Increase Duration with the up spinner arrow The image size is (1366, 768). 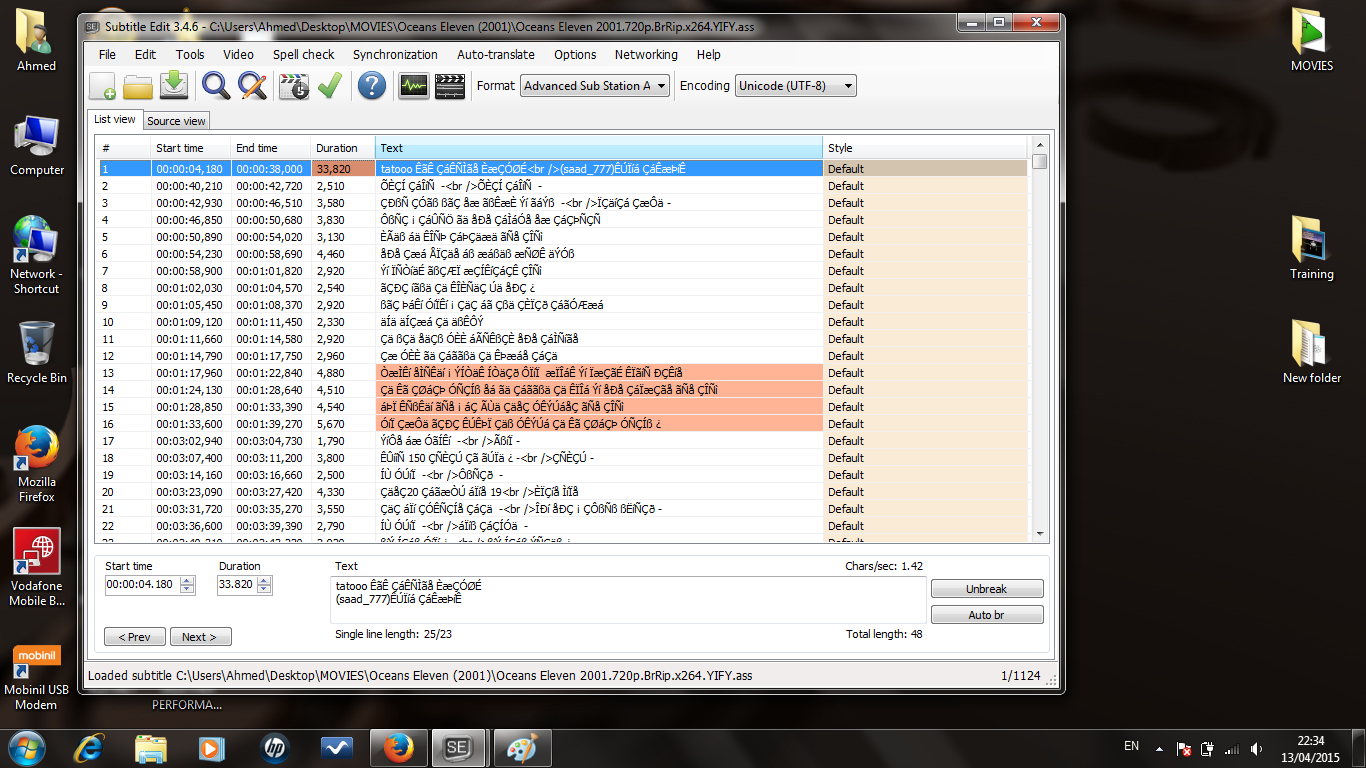pos(265,581)
